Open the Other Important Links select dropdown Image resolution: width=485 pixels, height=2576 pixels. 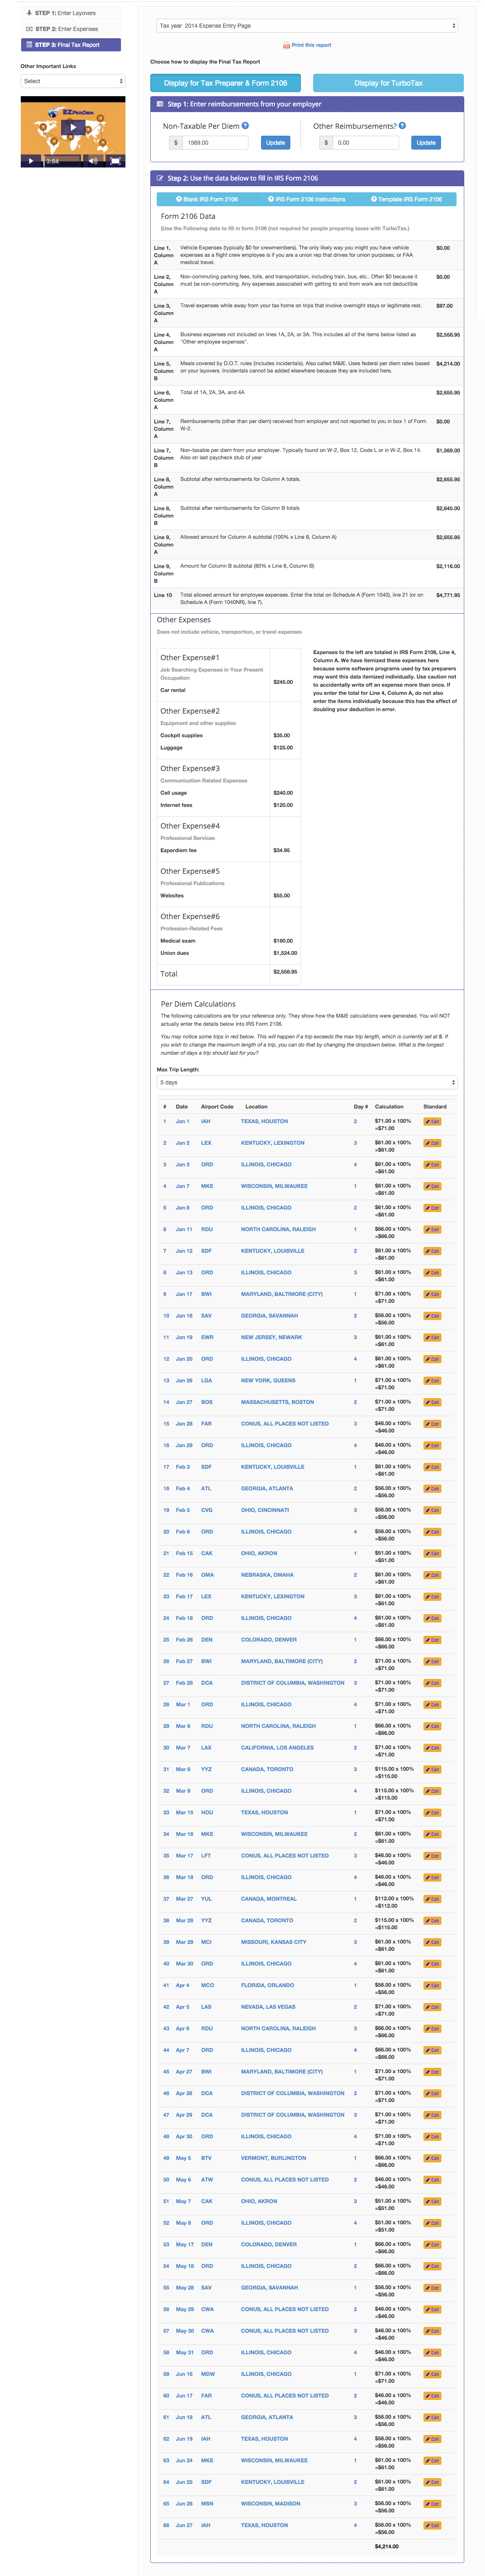point(73,81)
